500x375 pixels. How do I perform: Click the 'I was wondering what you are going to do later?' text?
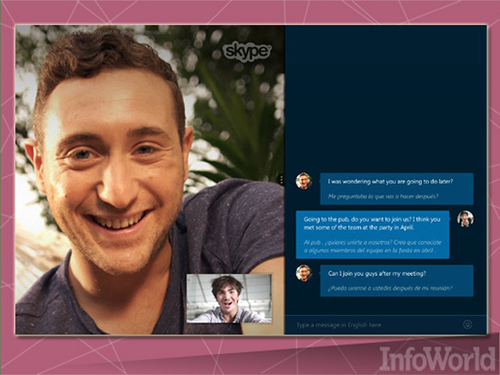point(390,182)
